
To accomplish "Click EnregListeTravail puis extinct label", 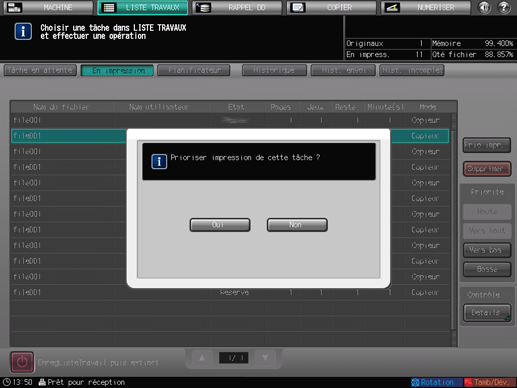I will (98, 363).
